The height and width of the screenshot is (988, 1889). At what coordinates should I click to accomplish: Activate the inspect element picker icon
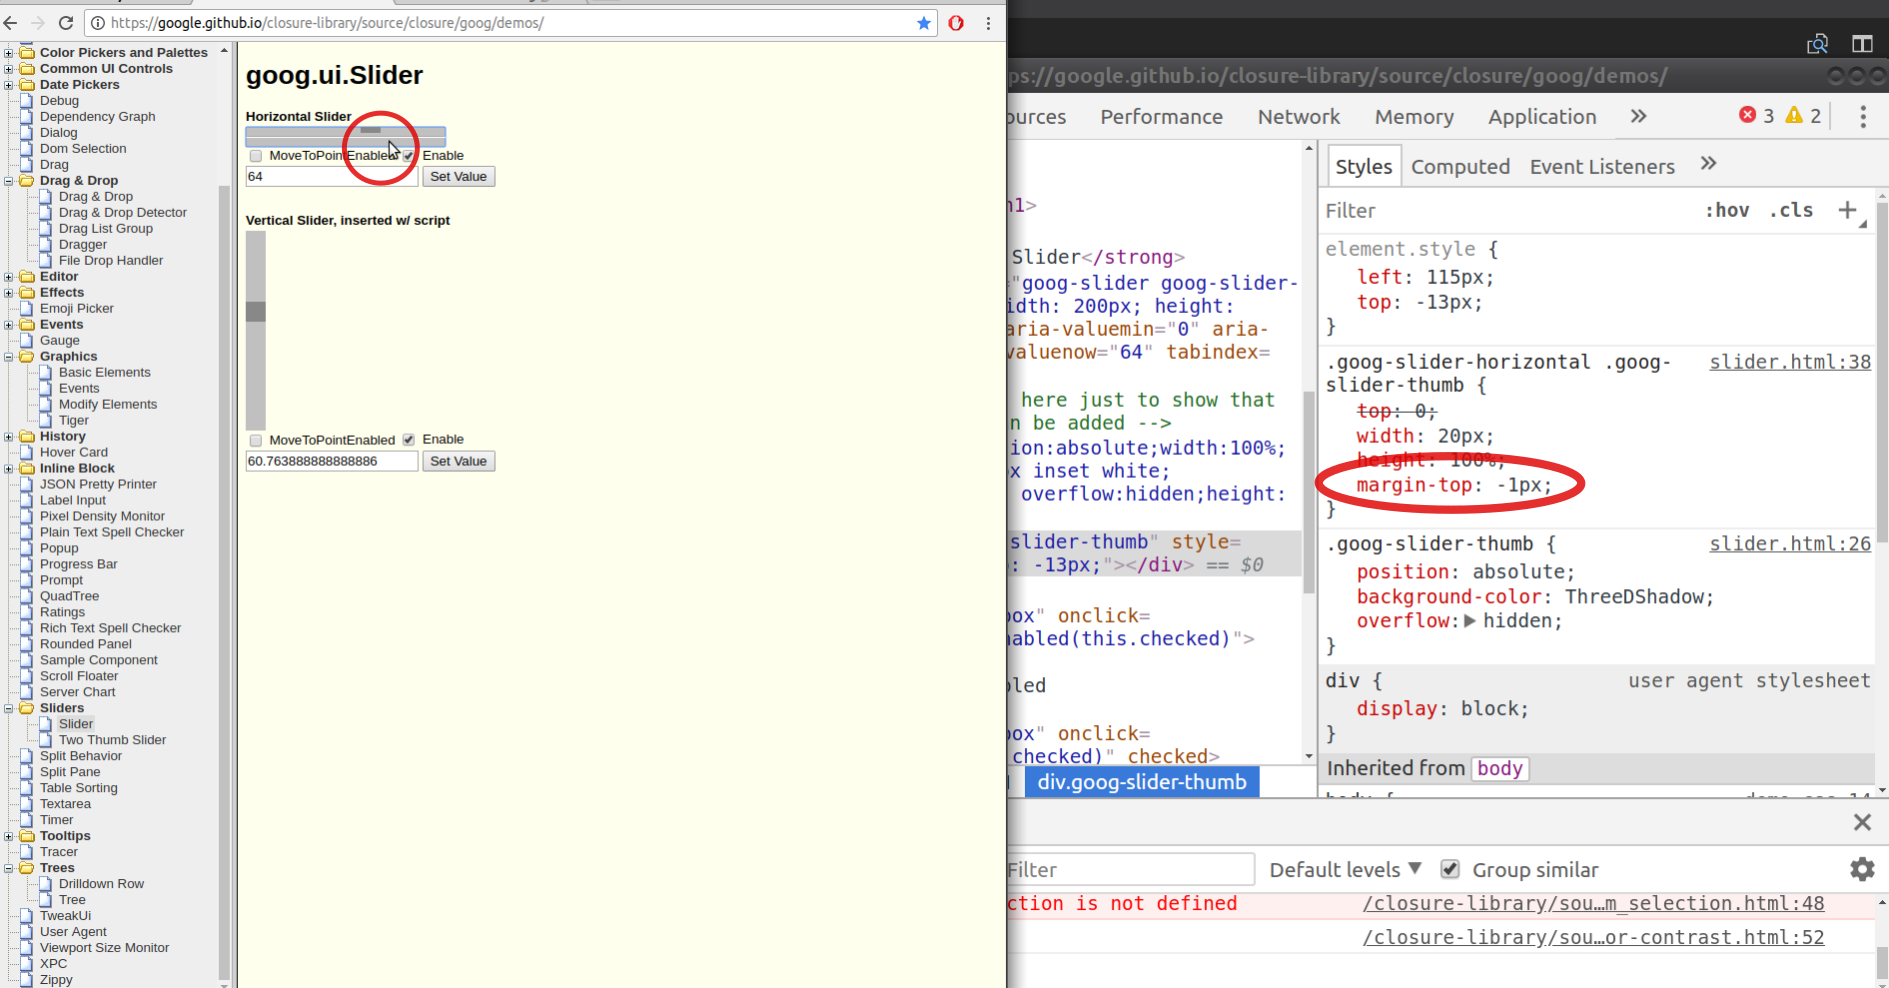[1819, 44]
